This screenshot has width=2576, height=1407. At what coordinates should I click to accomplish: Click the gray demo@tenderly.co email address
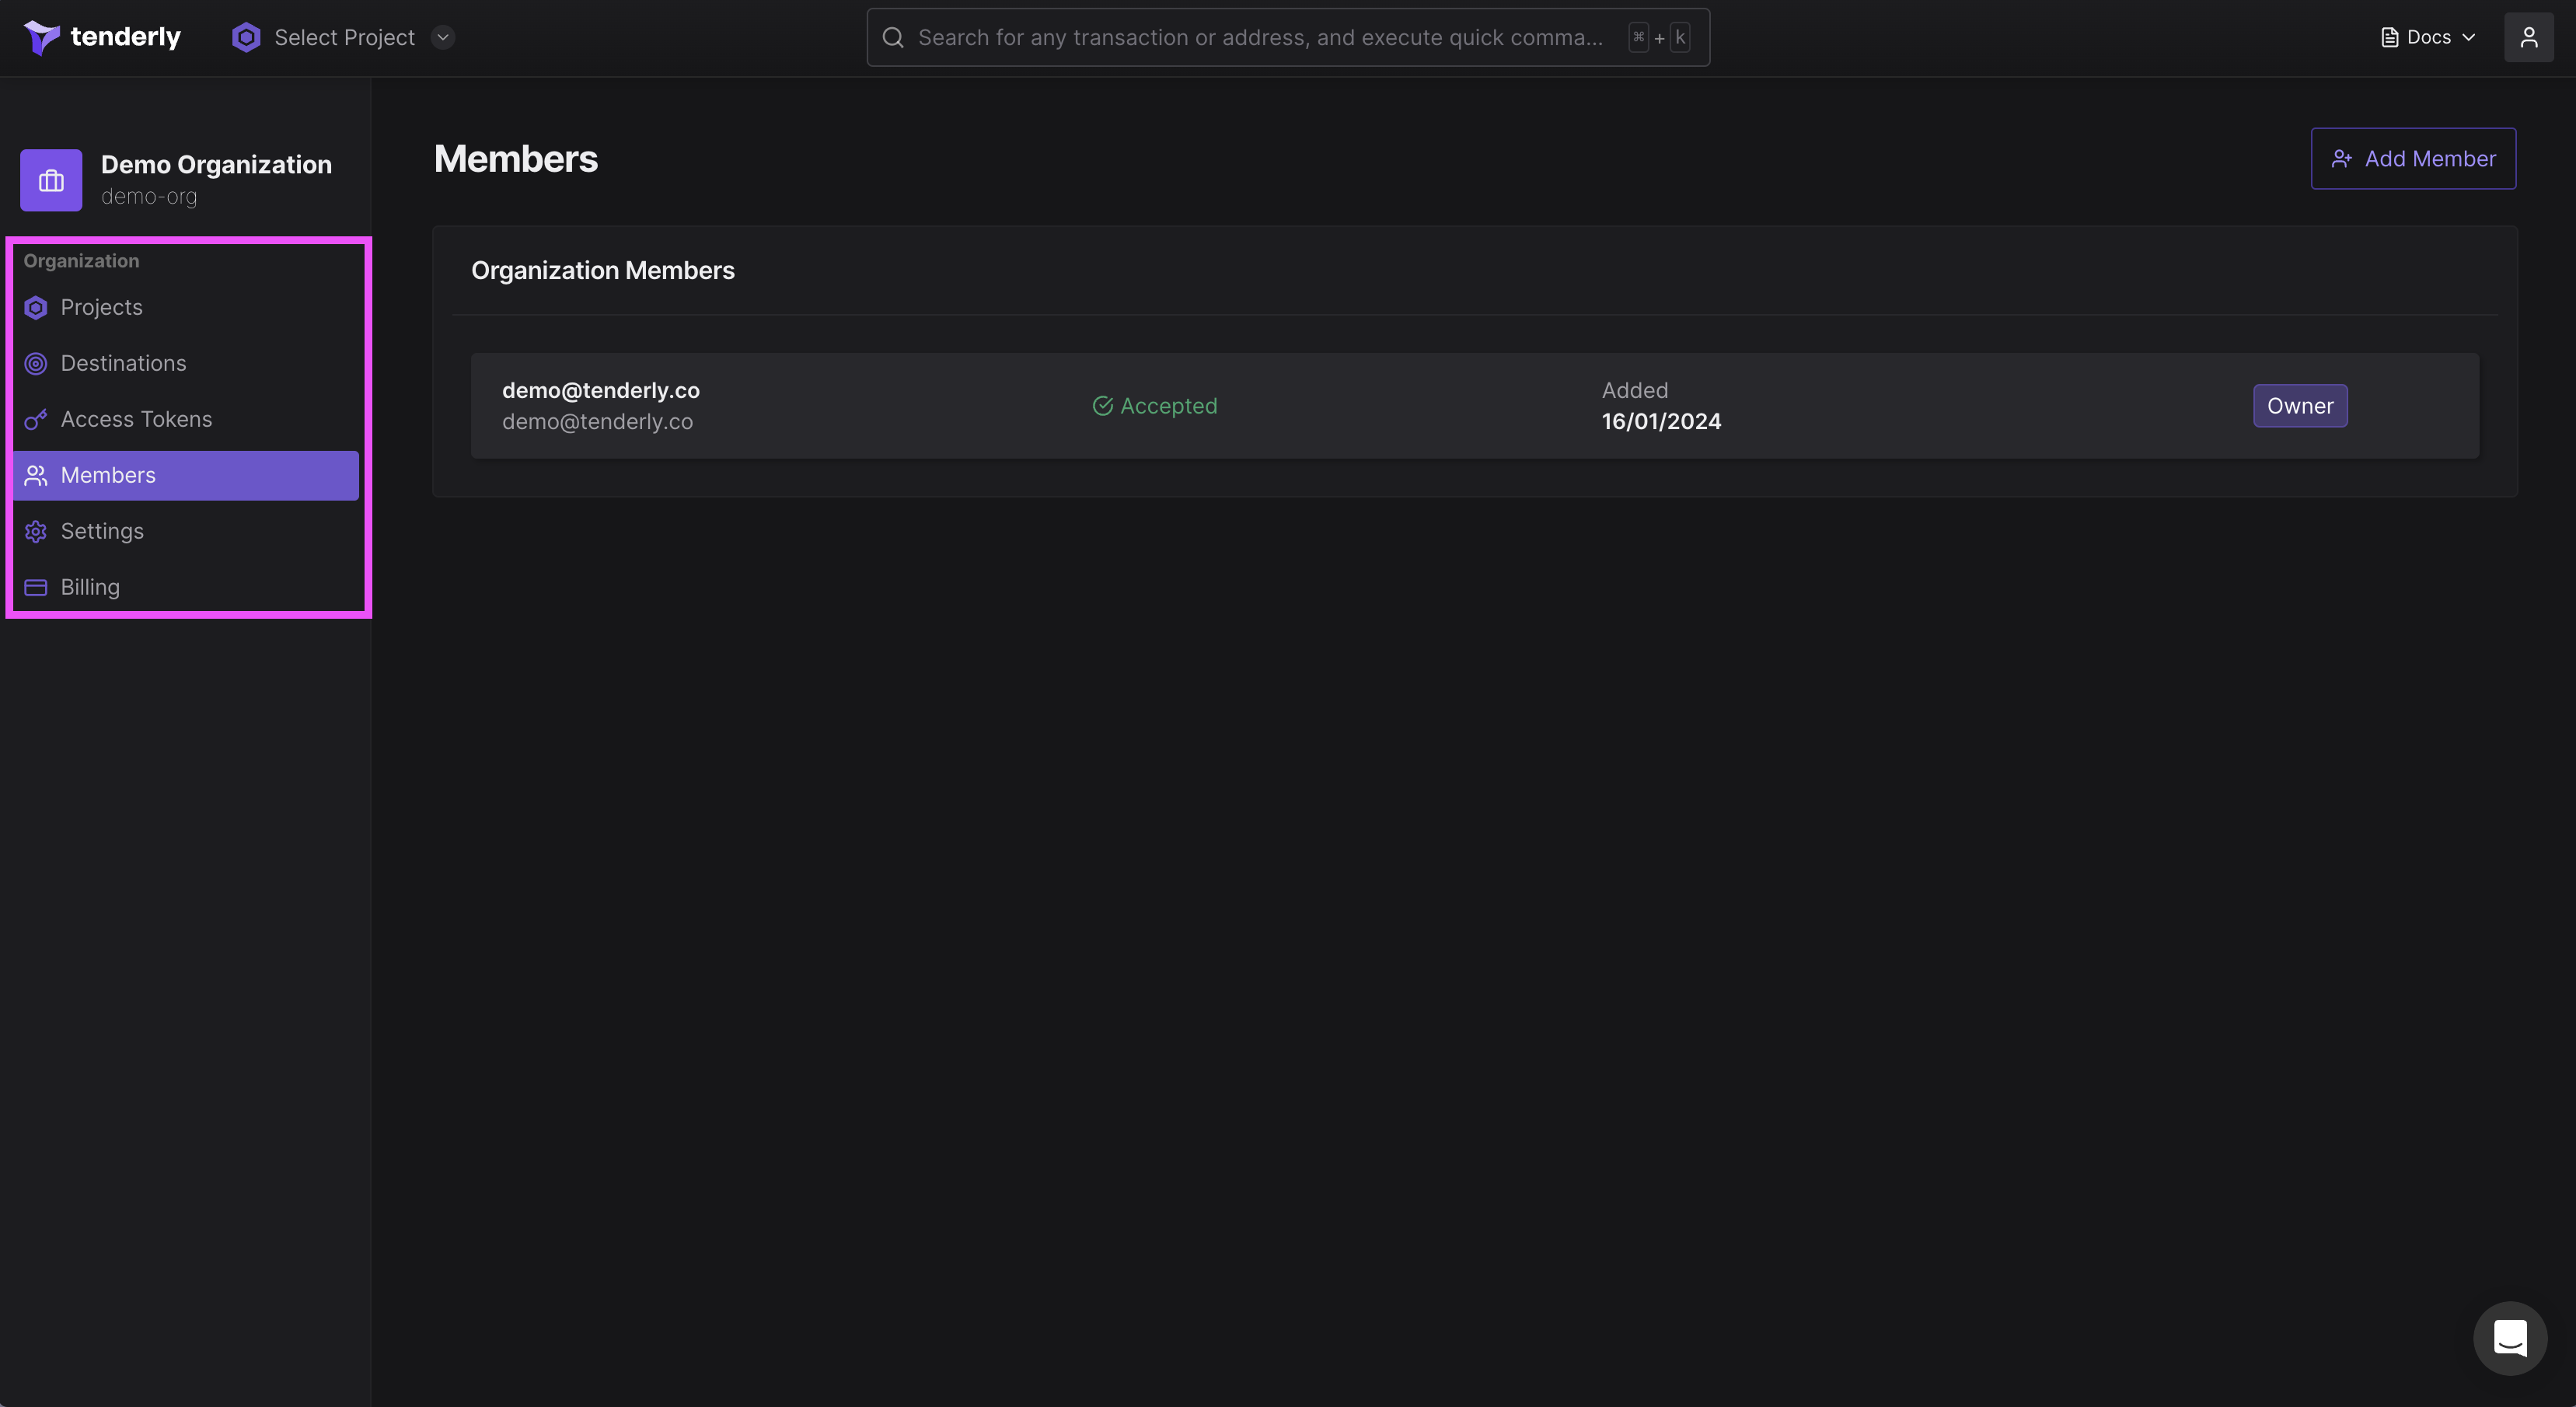(x=597, y=421)
